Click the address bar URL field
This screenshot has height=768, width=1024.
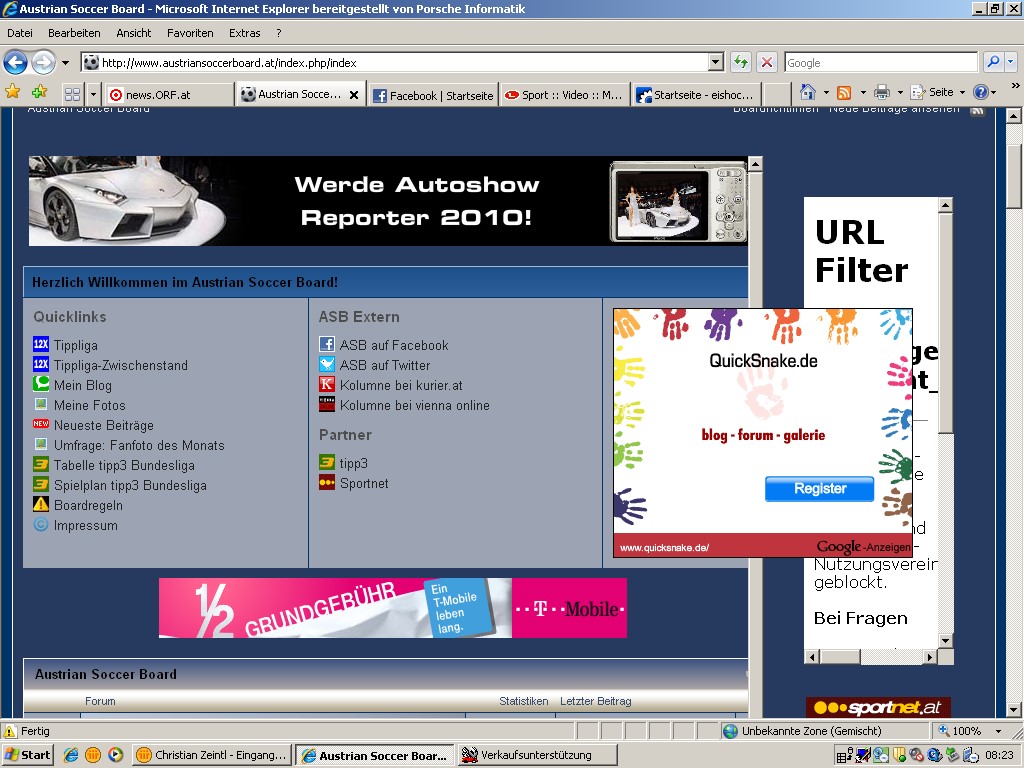pyautogui.click(x=404, y=63)
